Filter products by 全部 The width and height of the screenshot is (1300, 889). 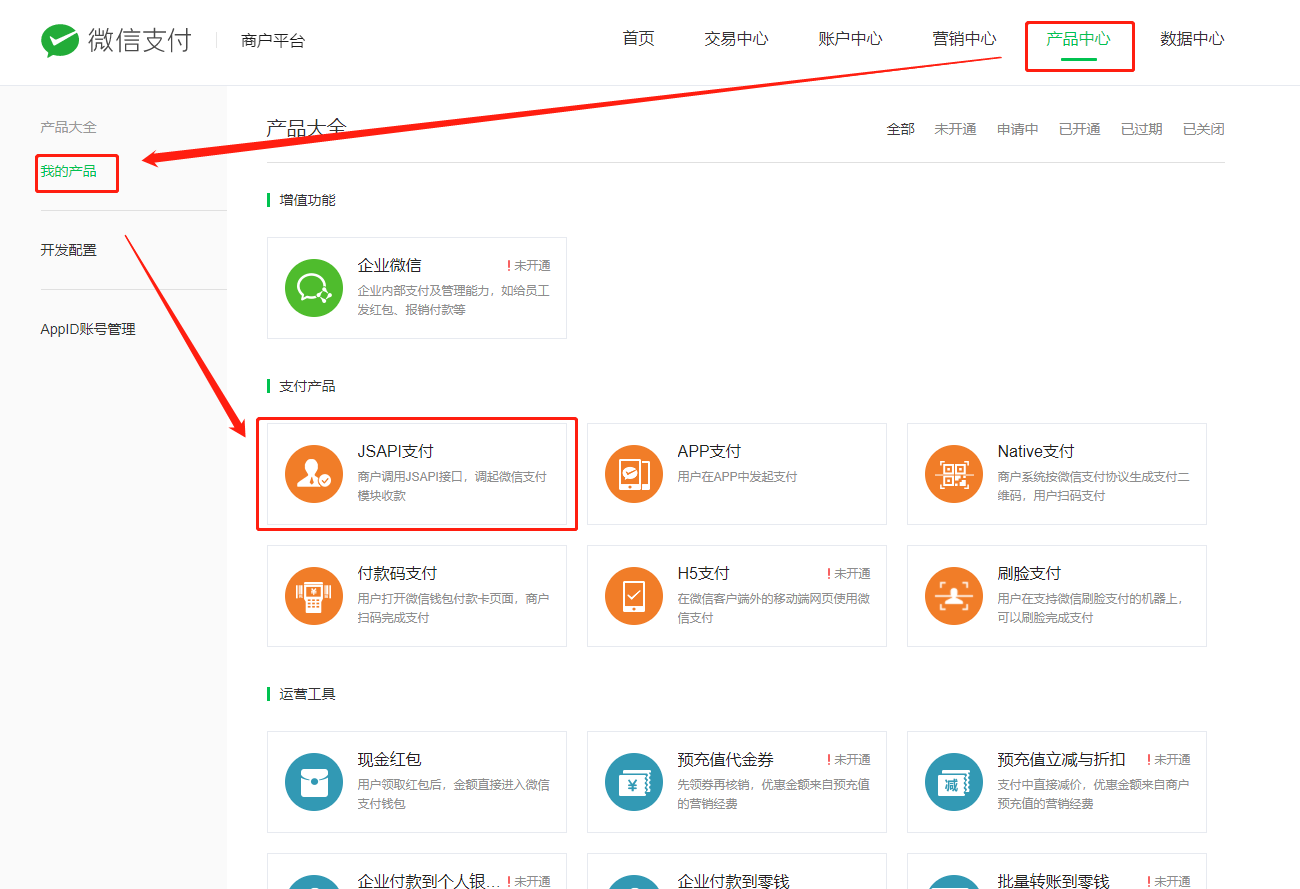coord(900,129)
